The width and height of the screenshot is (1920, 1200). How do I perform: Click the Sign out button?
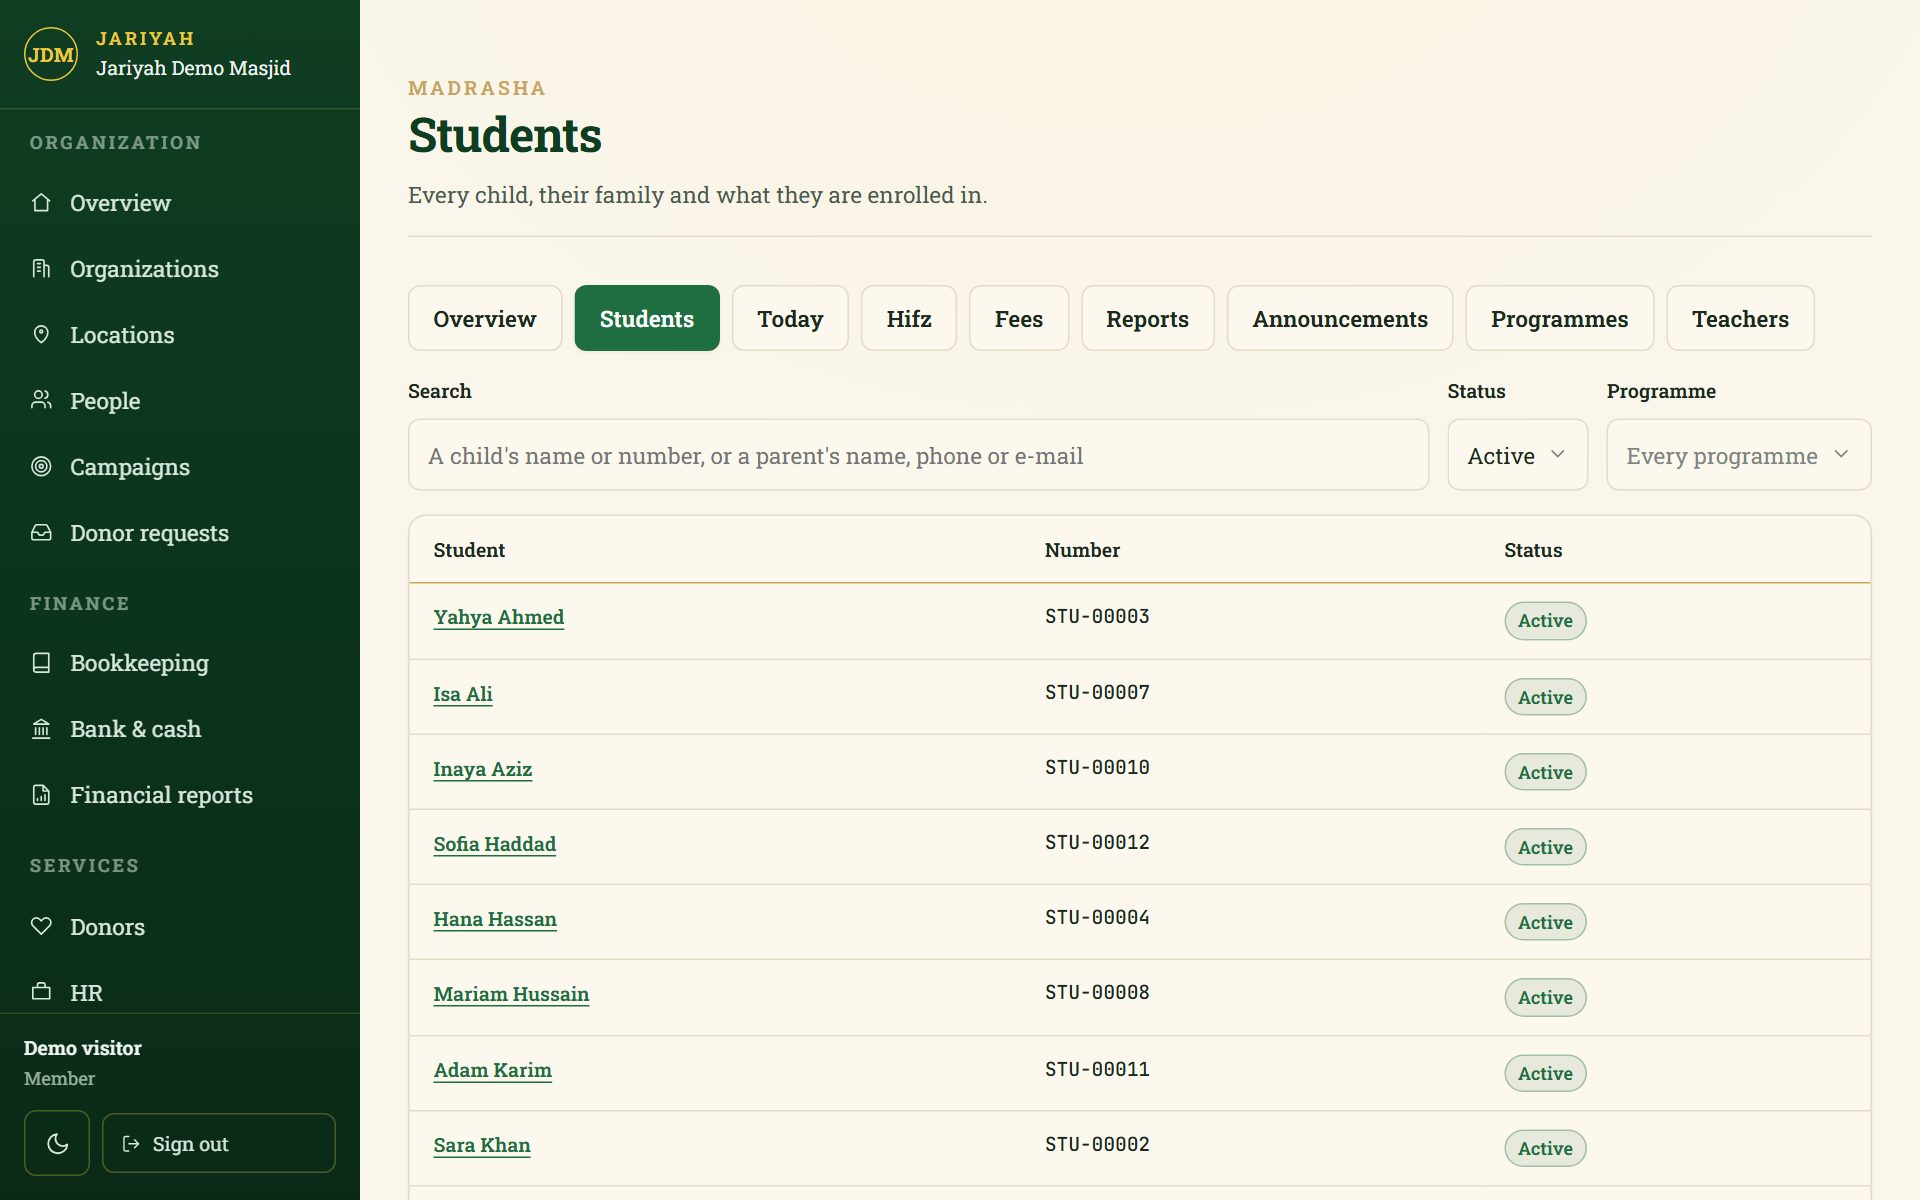218,1143
